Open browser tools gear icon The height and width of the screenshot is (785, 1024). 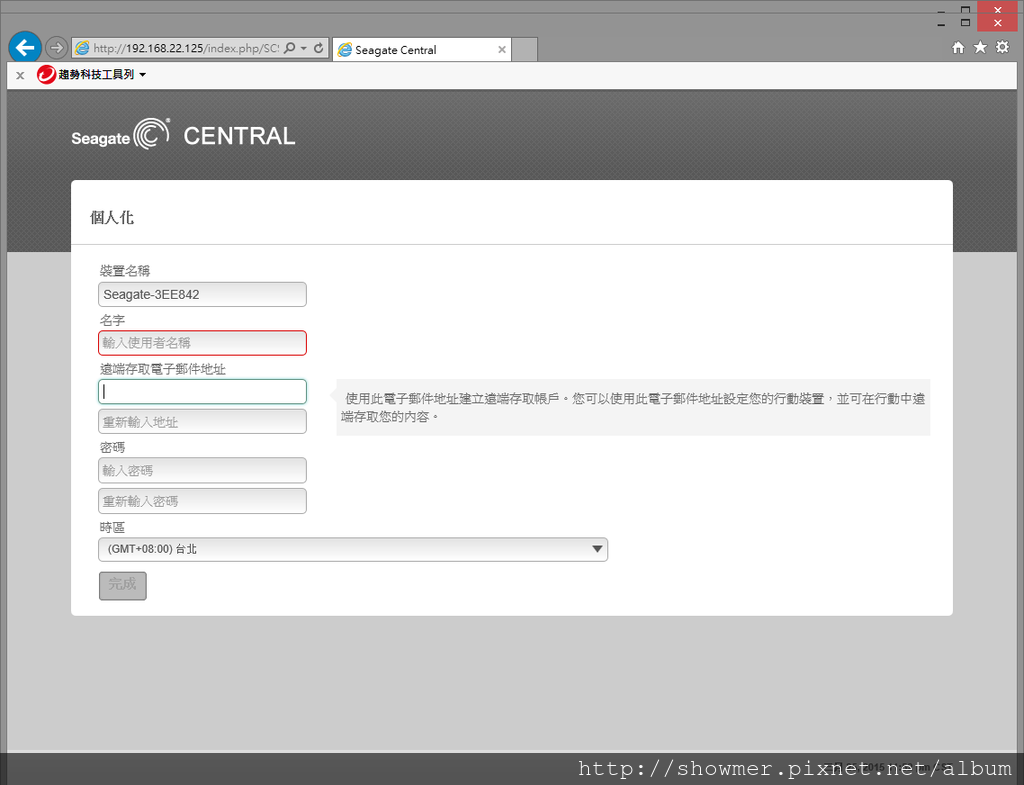[x=1002, y=47]
